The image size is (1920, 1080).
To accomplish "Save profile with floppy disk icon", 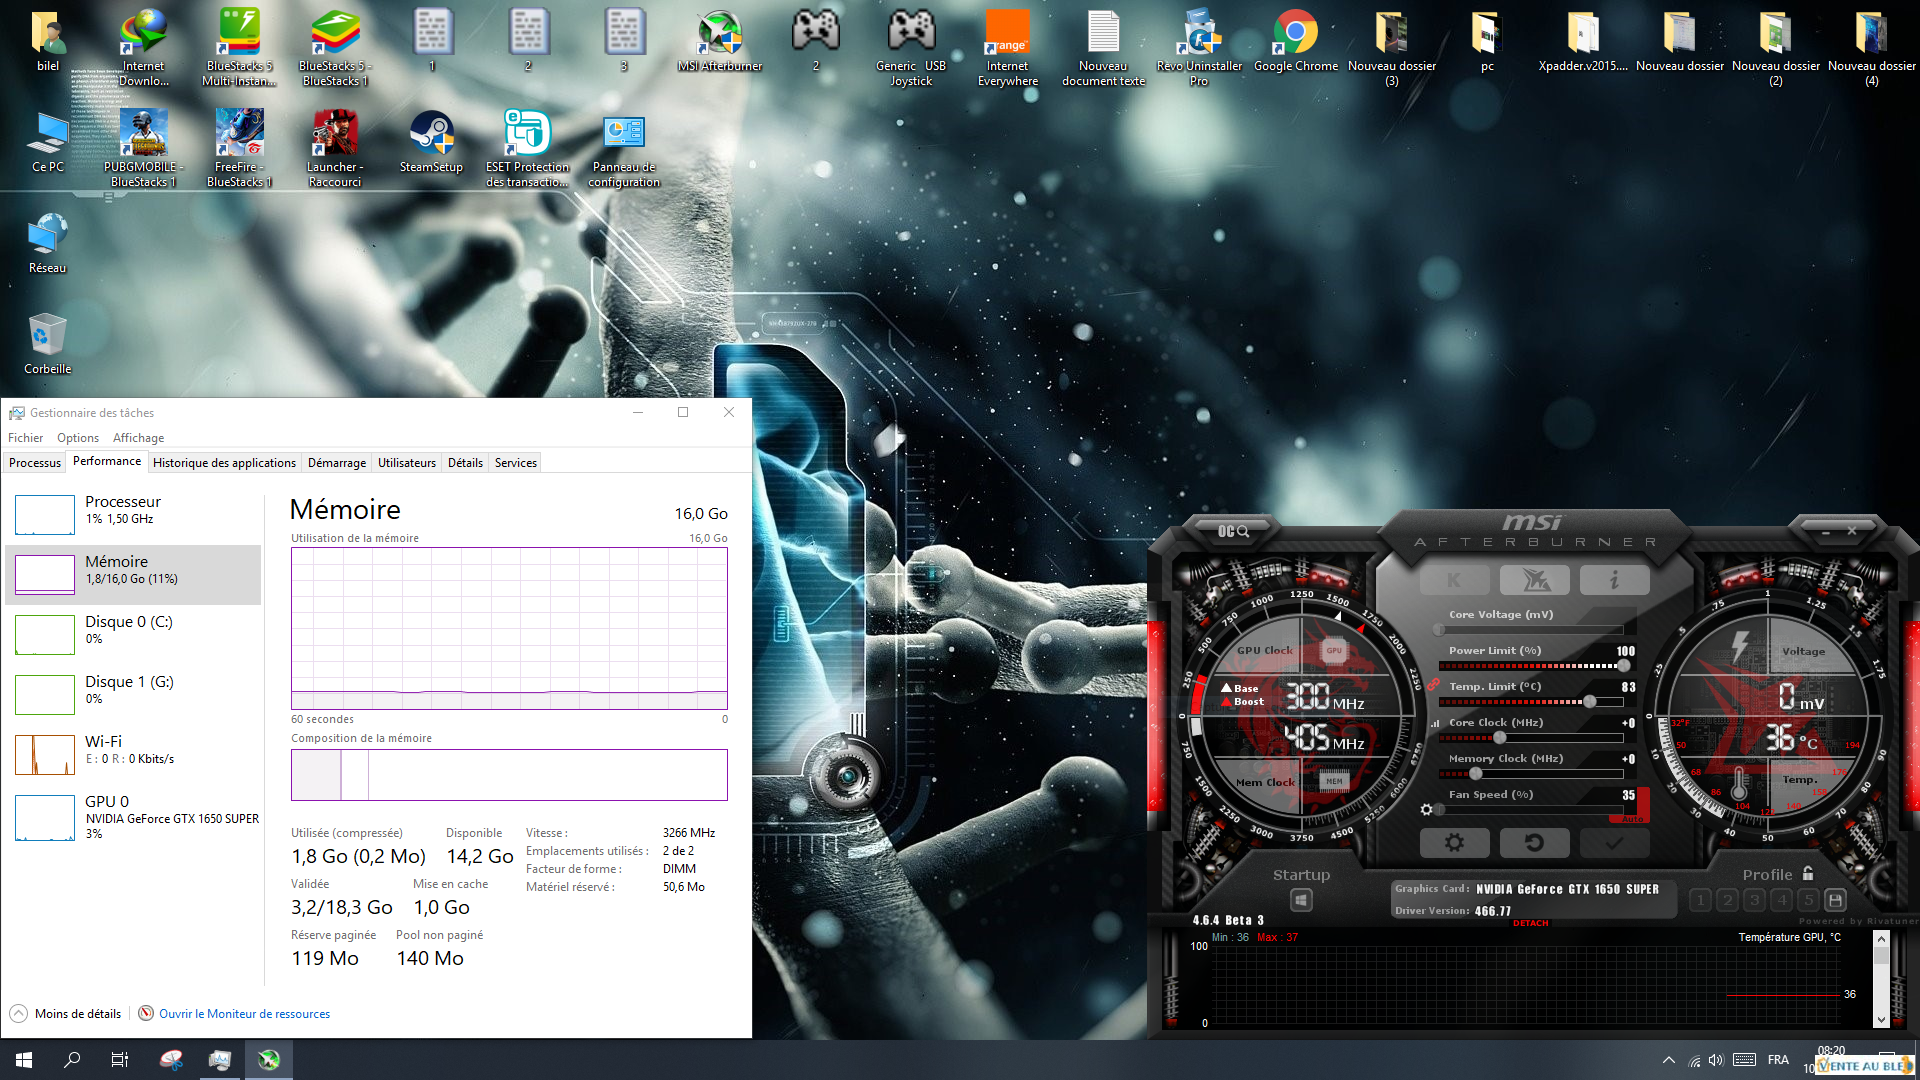I will (x=1835, y=900).
